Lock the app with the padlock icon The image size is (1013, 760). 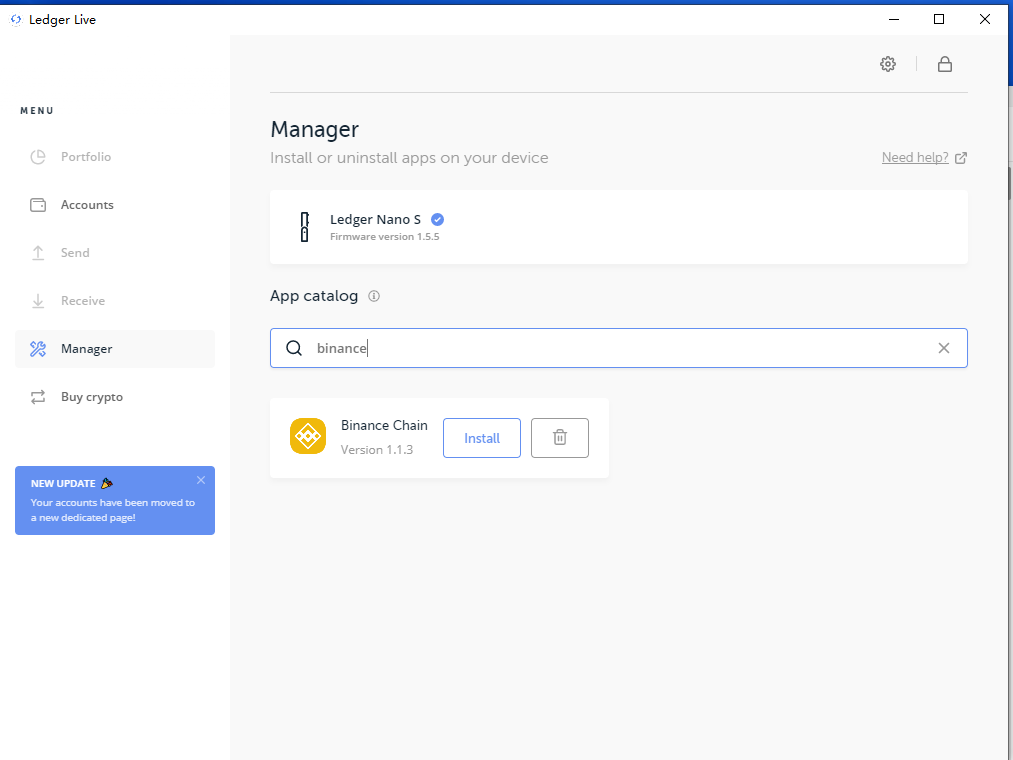coord(944,64)
